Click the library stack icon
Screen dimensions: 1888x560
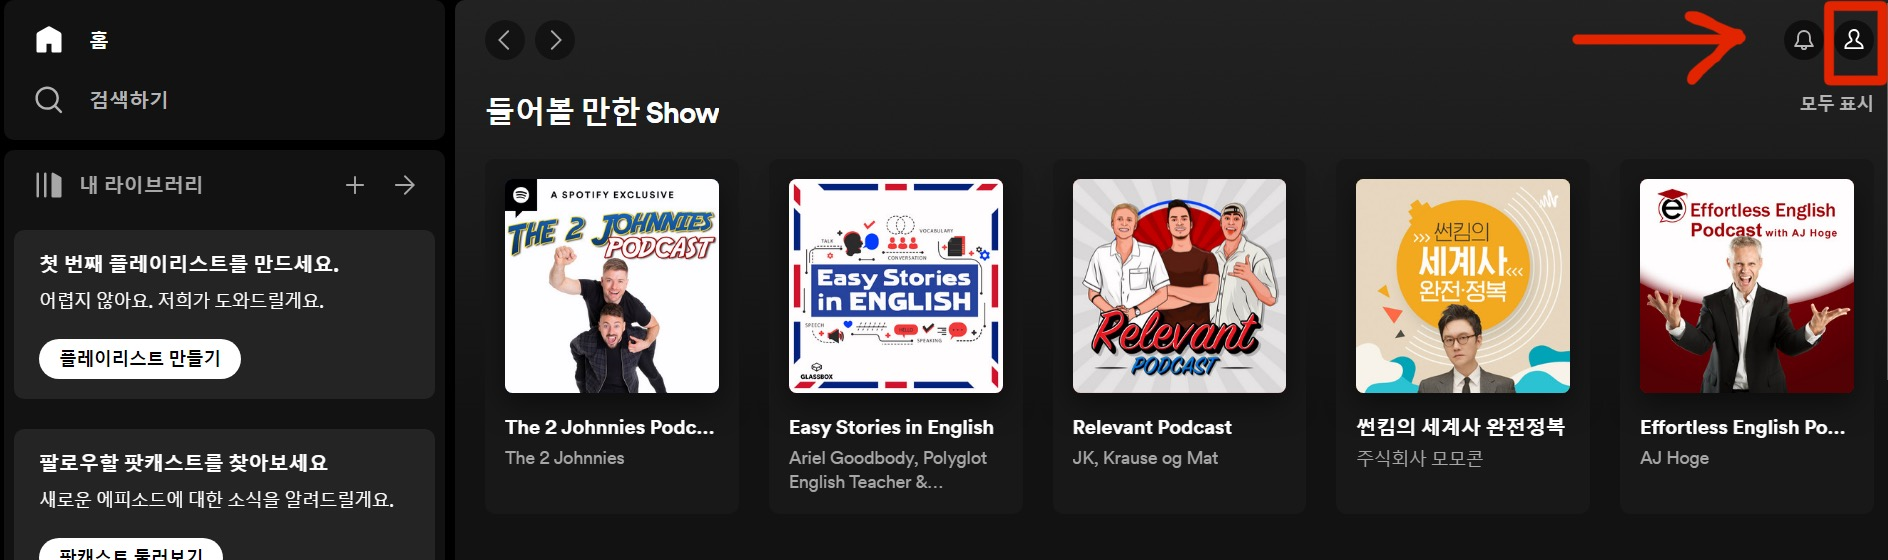(x=49, y=185)
